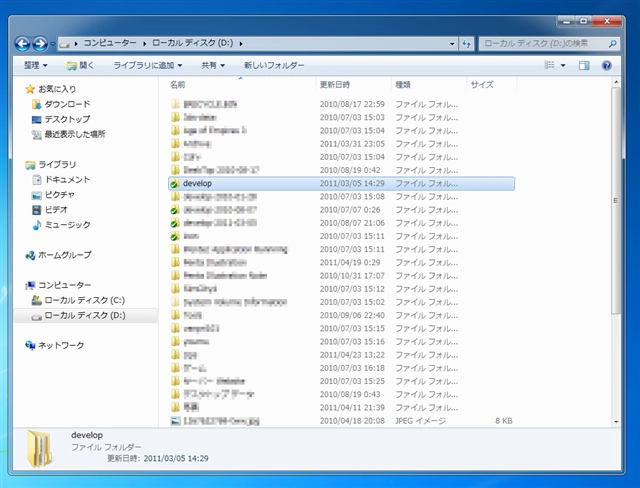Select ネットワーク in navigation pane
Image resolution: width=640 pixels, height=488 pixels.
coord(61,345)
